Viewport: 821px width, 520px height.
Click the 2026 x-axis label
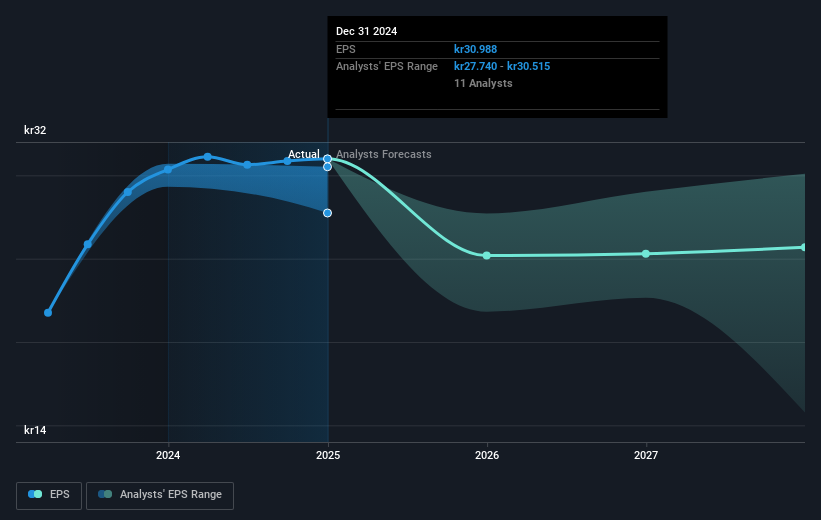coord(487,455)
